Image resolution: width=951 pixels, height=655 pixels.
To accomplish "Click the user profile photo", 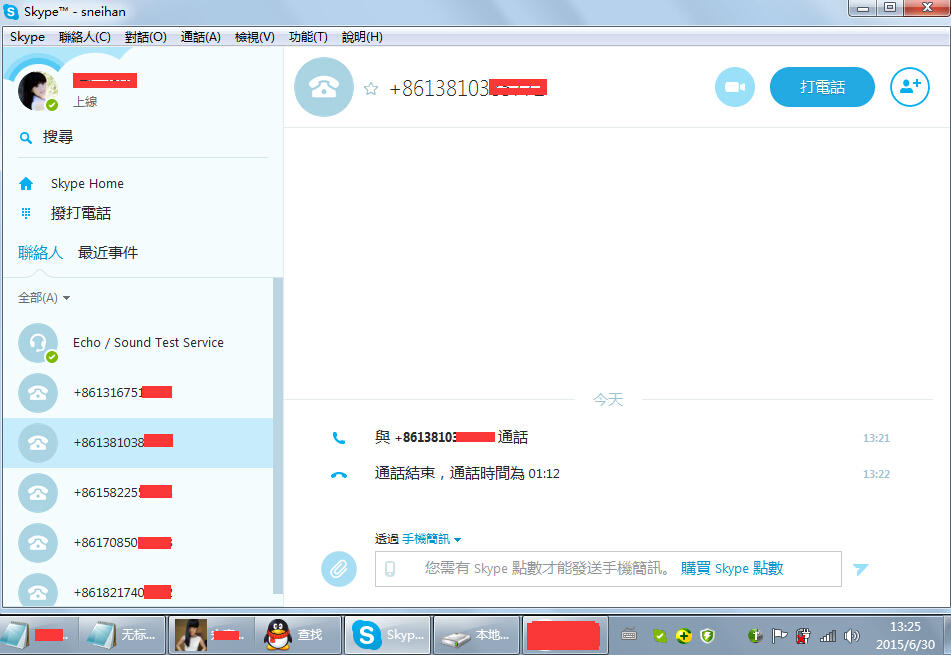I will pyautogui.click(x=37, y=90).
